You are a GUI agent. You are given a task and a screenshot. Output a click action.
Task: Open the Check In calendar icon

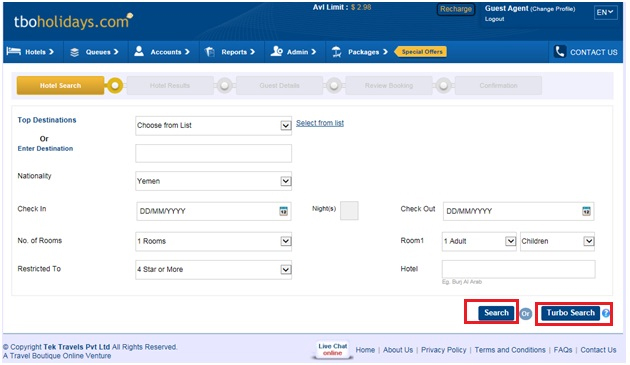point(284,211)
